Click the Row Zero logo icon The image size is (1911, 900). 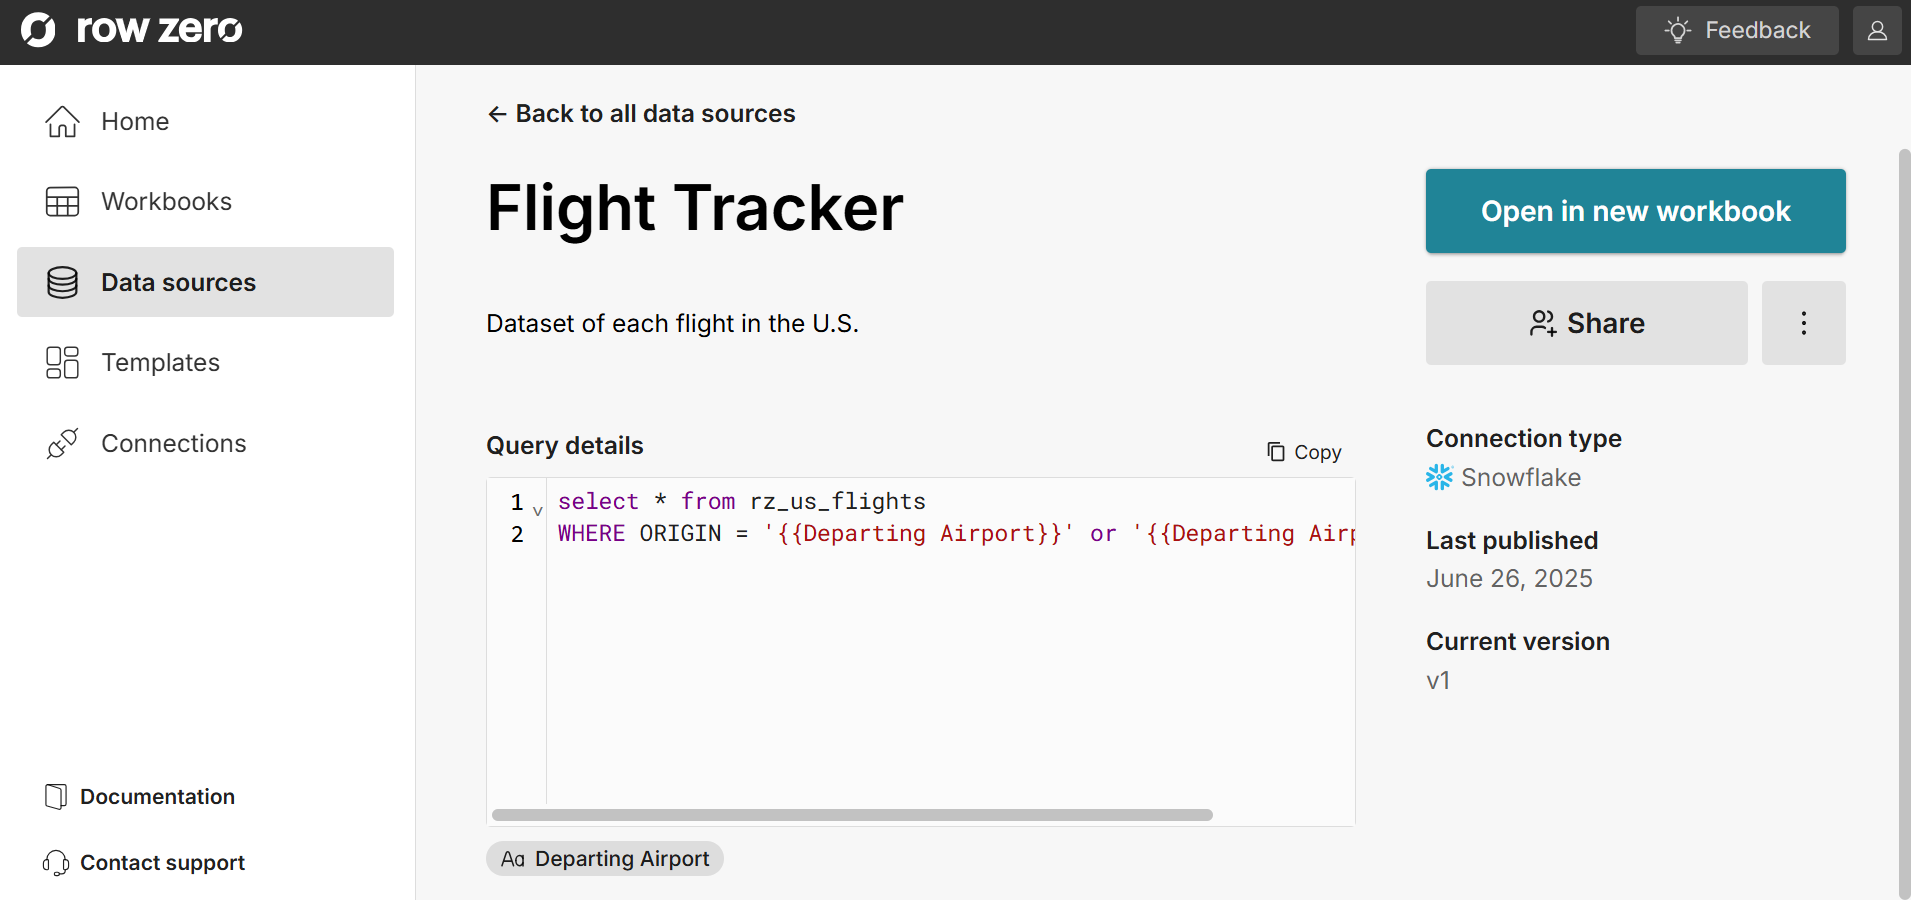(x=38, y=30)
